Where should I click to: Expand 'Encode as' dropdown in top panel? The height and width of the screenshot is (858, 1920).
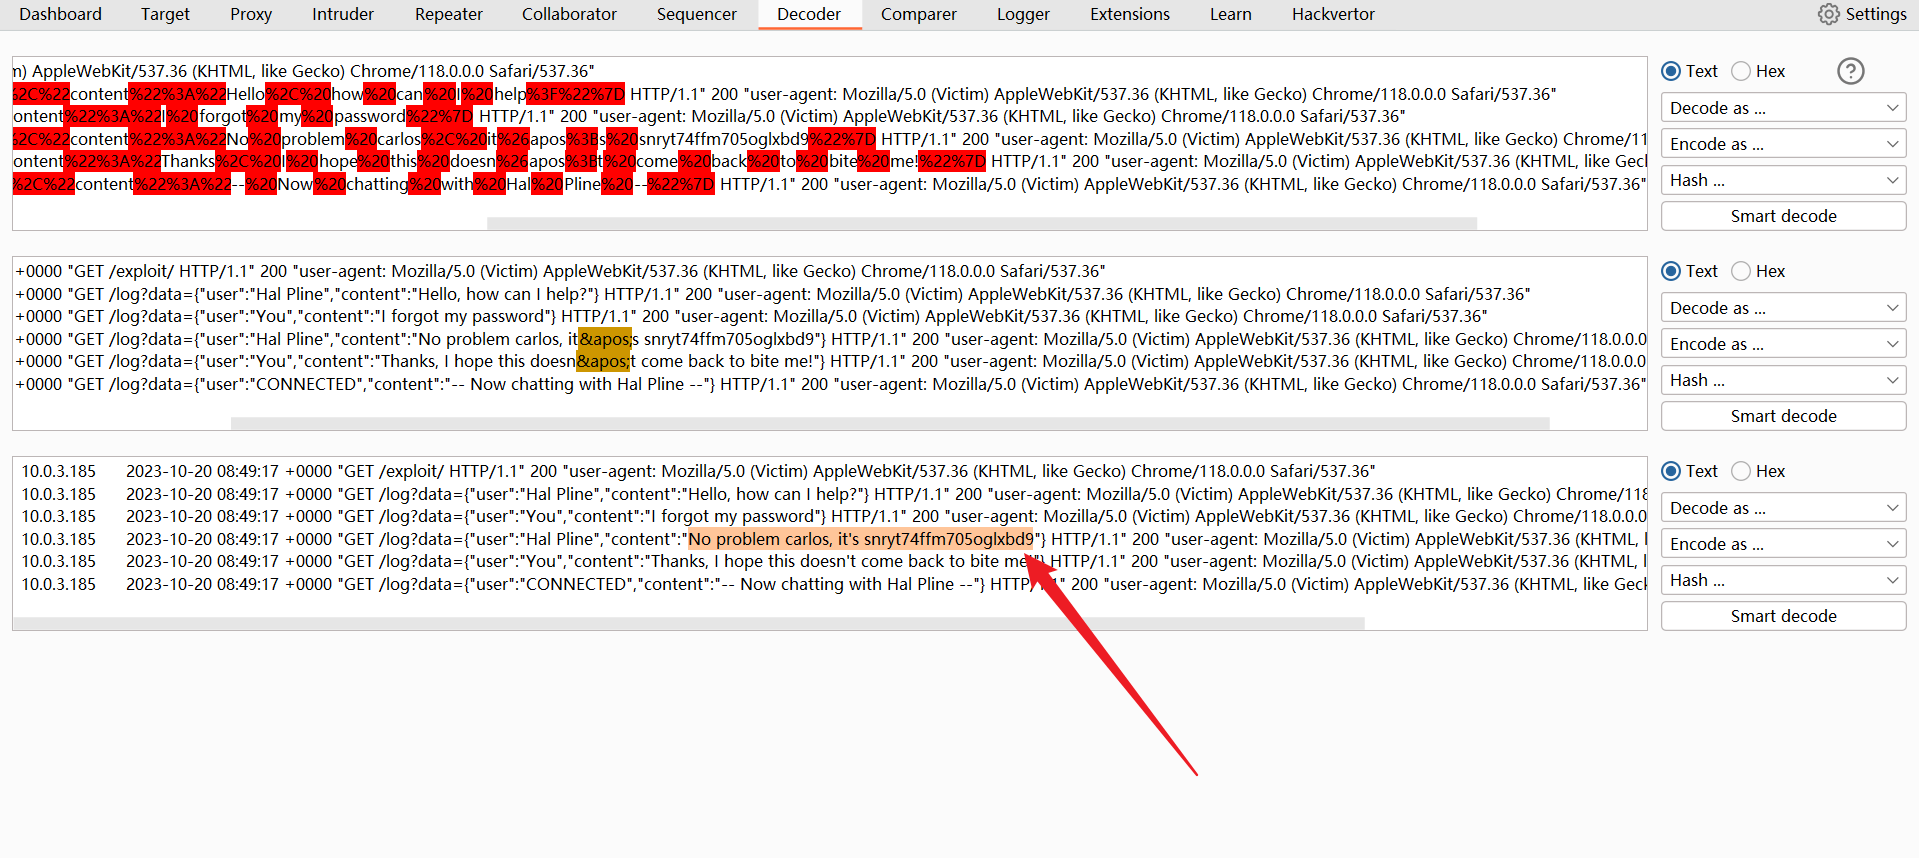tap(1783, 144)
